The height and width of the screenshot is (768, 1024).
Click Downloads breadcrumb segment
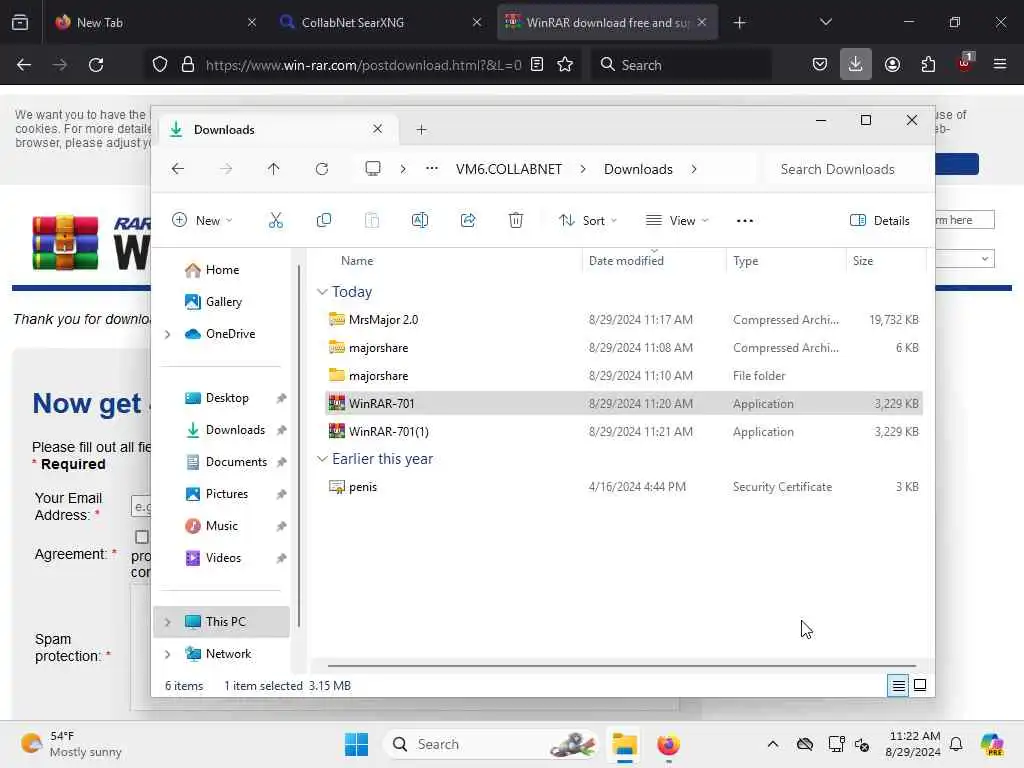[638, 169]
